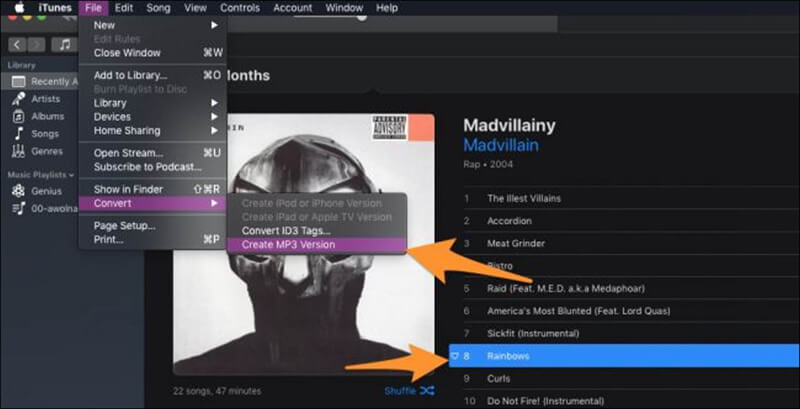This screenshot has height=409, width=800.
Task: Select track The Illest Villains
Action: [x=631, y=198]
